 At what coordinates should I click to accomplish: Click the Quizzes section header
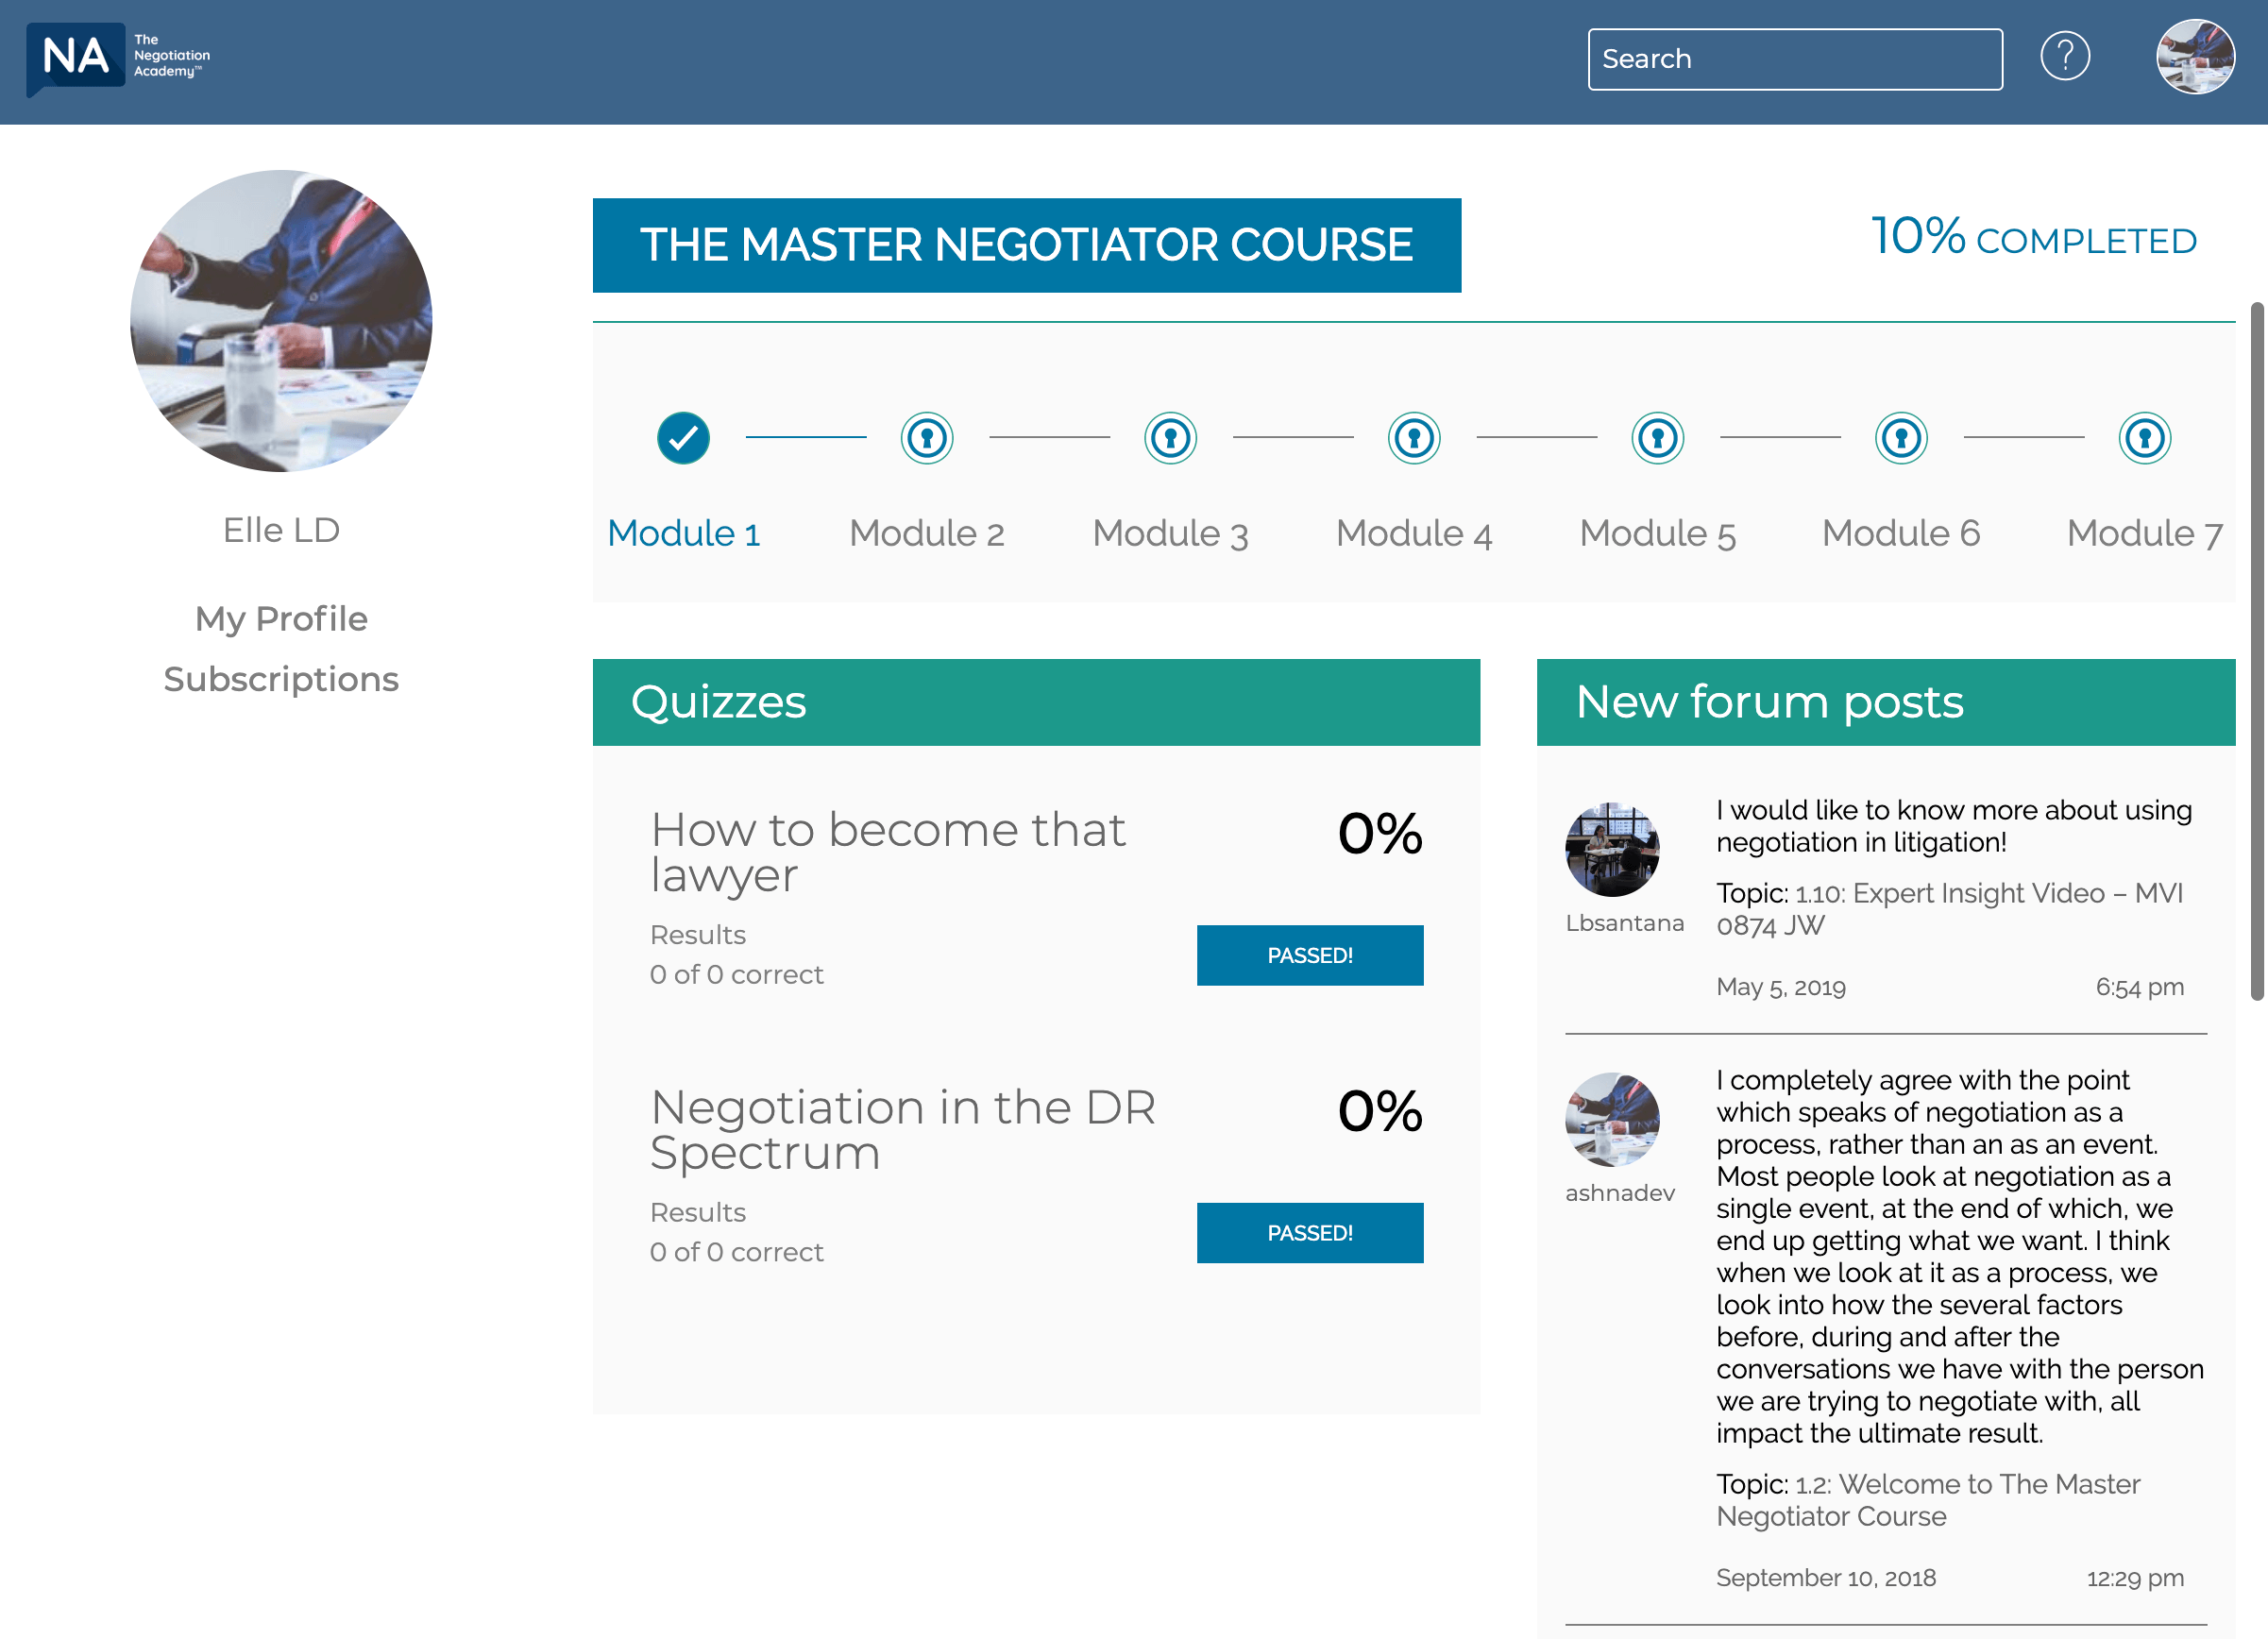pos(1036,702)
